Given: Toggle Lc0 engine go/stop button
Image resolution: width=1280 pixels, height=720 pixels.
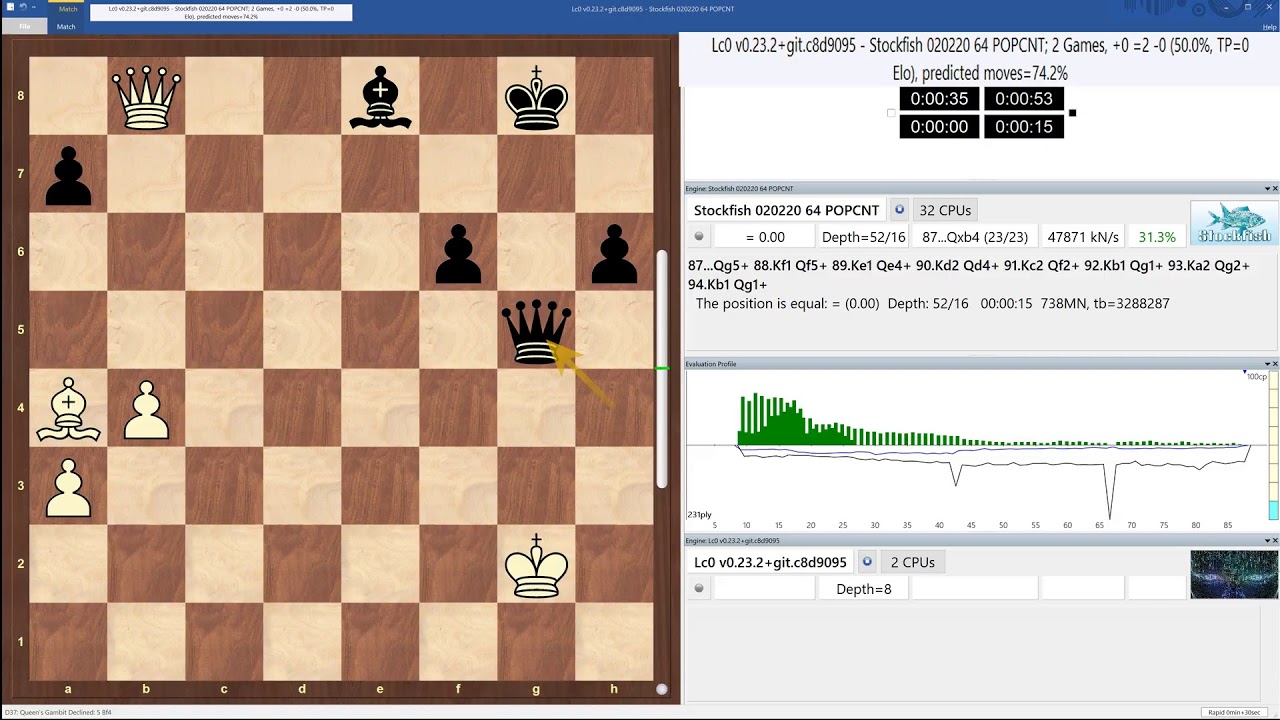Looking at the screenshot, I should (867, 562).
